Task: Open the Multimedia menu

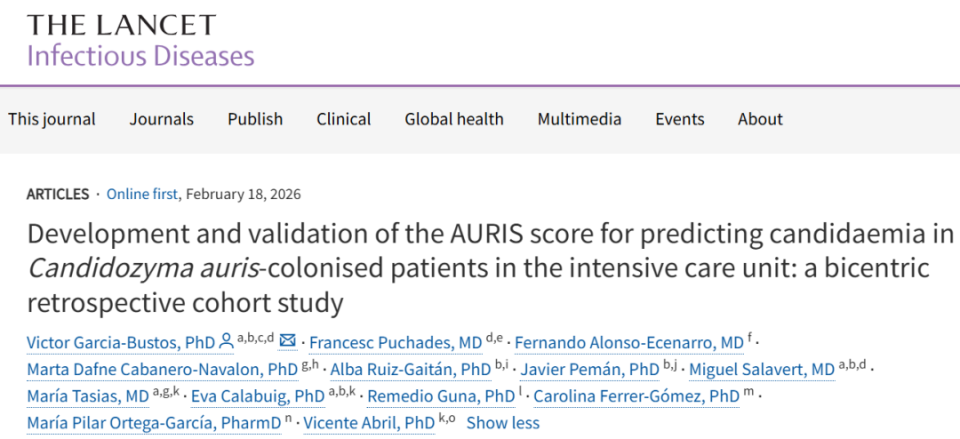Action: [x=579, y=119]
